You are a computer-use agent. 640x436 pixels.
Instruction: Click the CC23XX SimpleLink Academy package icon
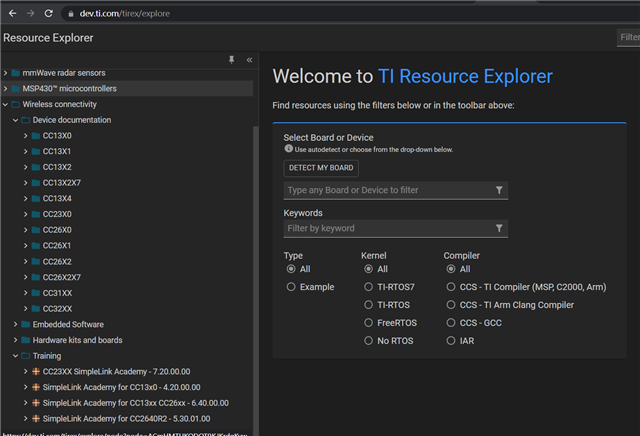pos(36,371)
